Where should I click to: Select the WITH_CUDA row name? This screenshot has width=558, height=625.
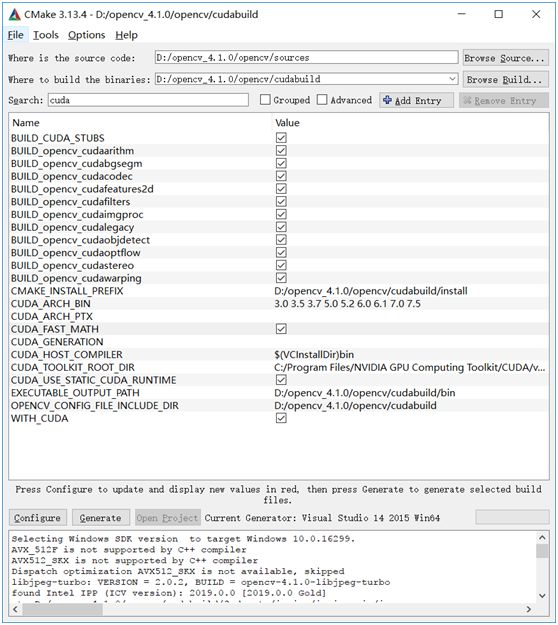point(39,419)
